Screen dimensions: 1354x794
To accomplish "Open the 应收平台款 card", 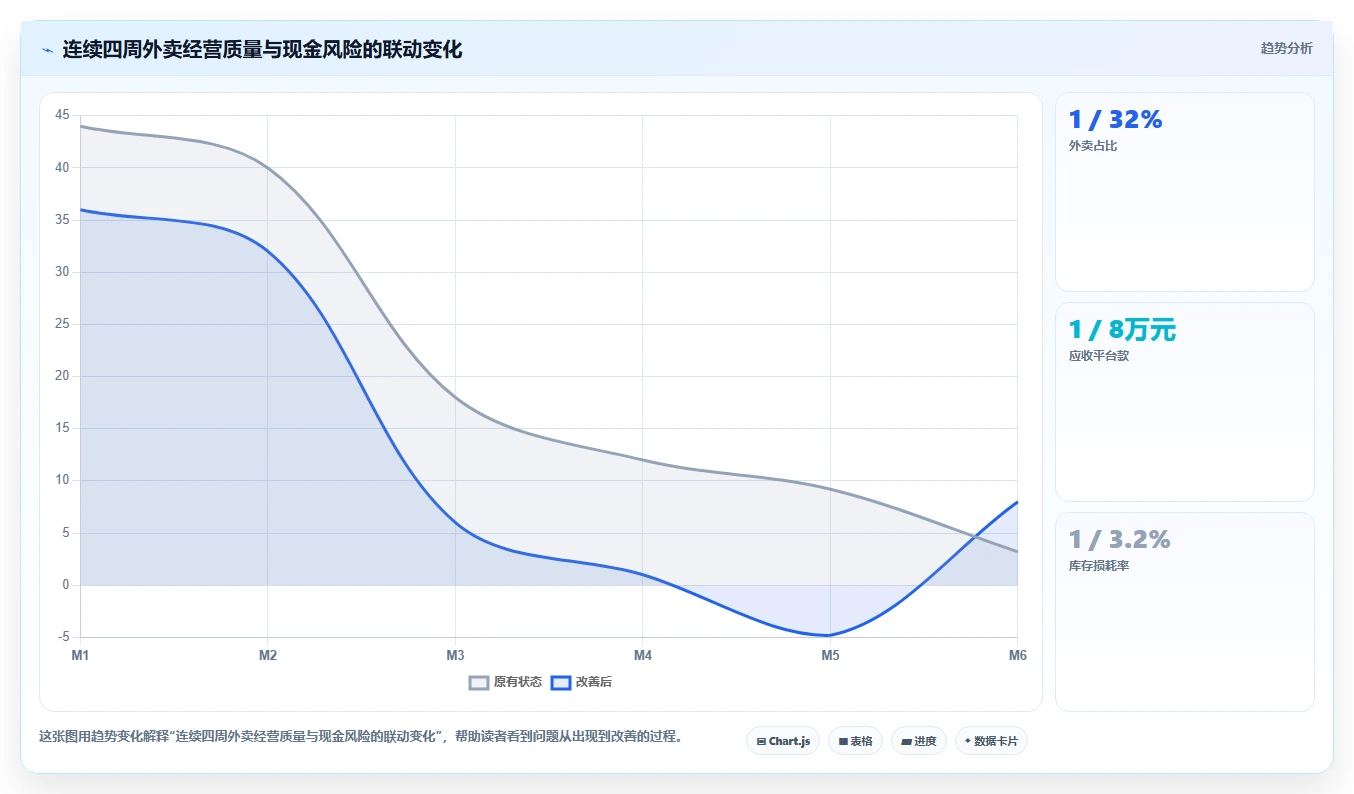I will [x=1185, y=402].
